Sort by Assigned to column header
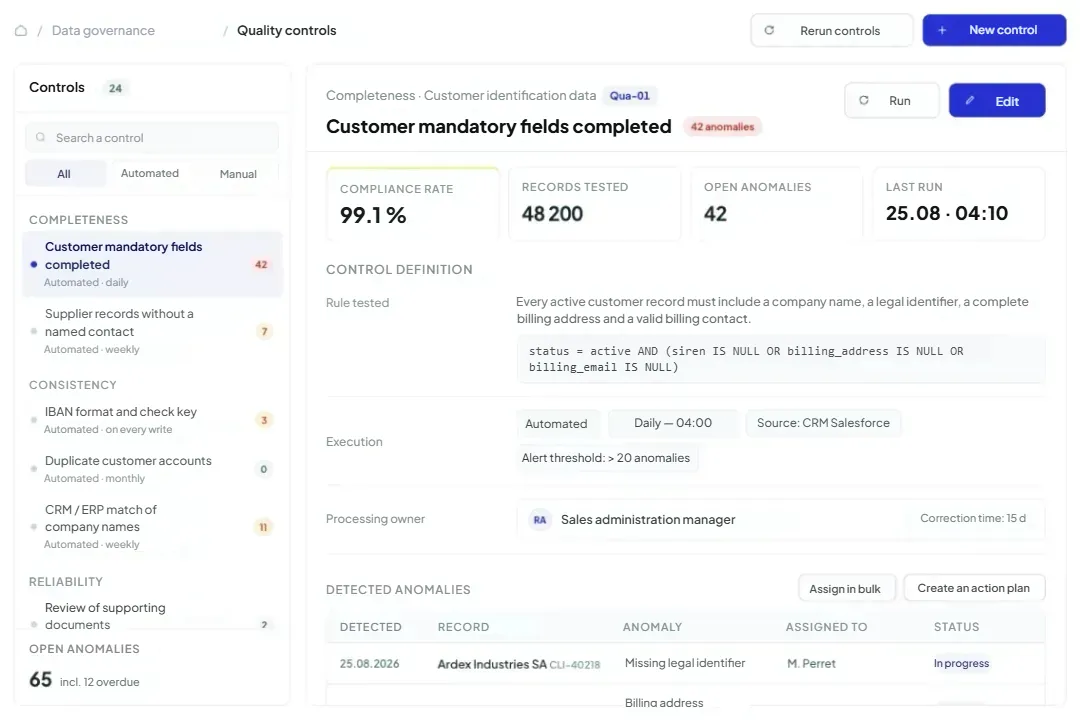Viewport: 1080px width, 720px height. tap(827, 627)
